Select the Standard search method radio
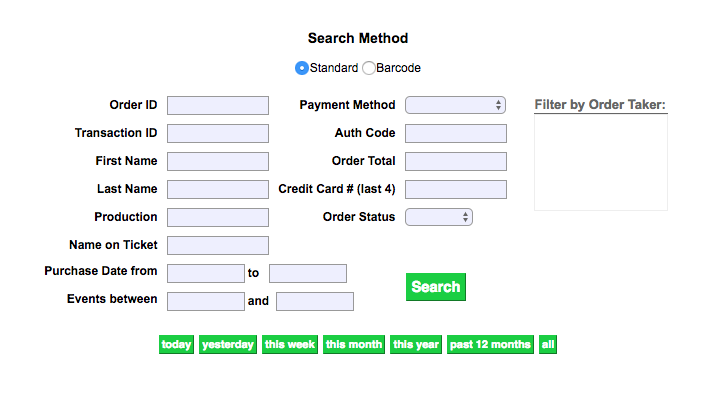This screenshot has height=404, width=727. [x=302, y=68]
